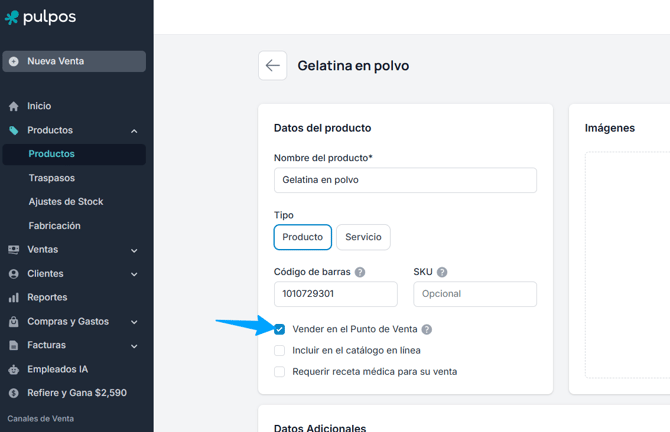Screen dimensions: 670x432
Task: Click the Reportes bar chart icon
Action: coord(14,297)
